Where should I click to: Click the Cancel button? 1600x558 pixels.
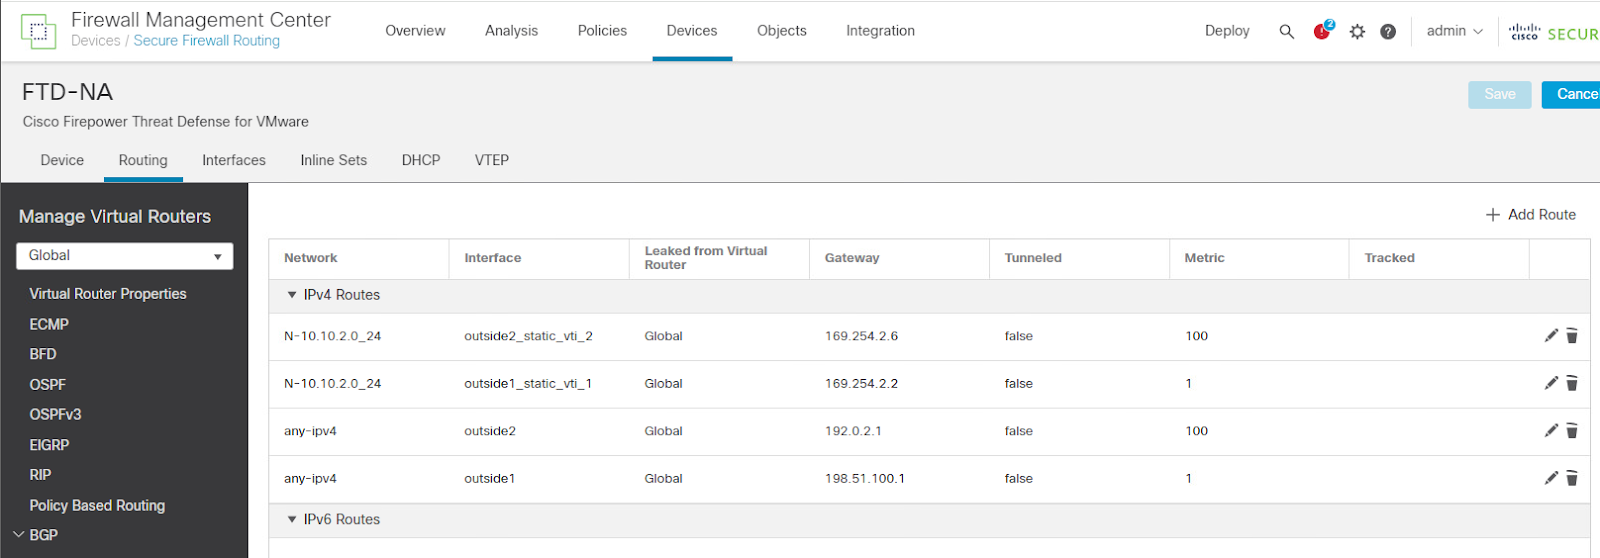tap(1573, 94)
